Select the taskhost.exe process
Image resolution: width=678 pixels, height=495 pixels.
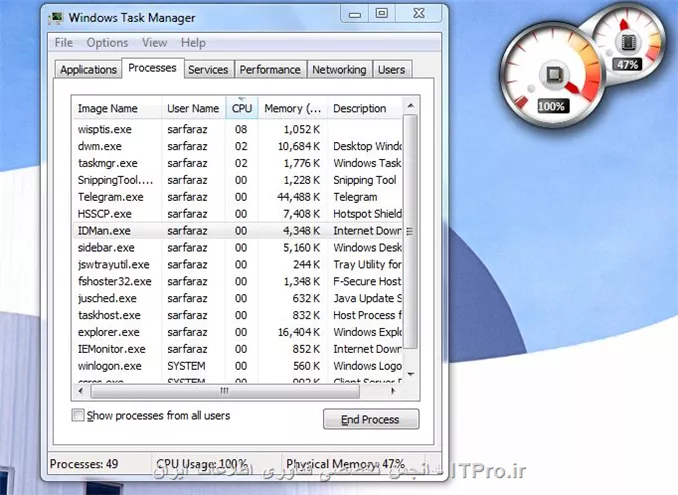point(237,315)
